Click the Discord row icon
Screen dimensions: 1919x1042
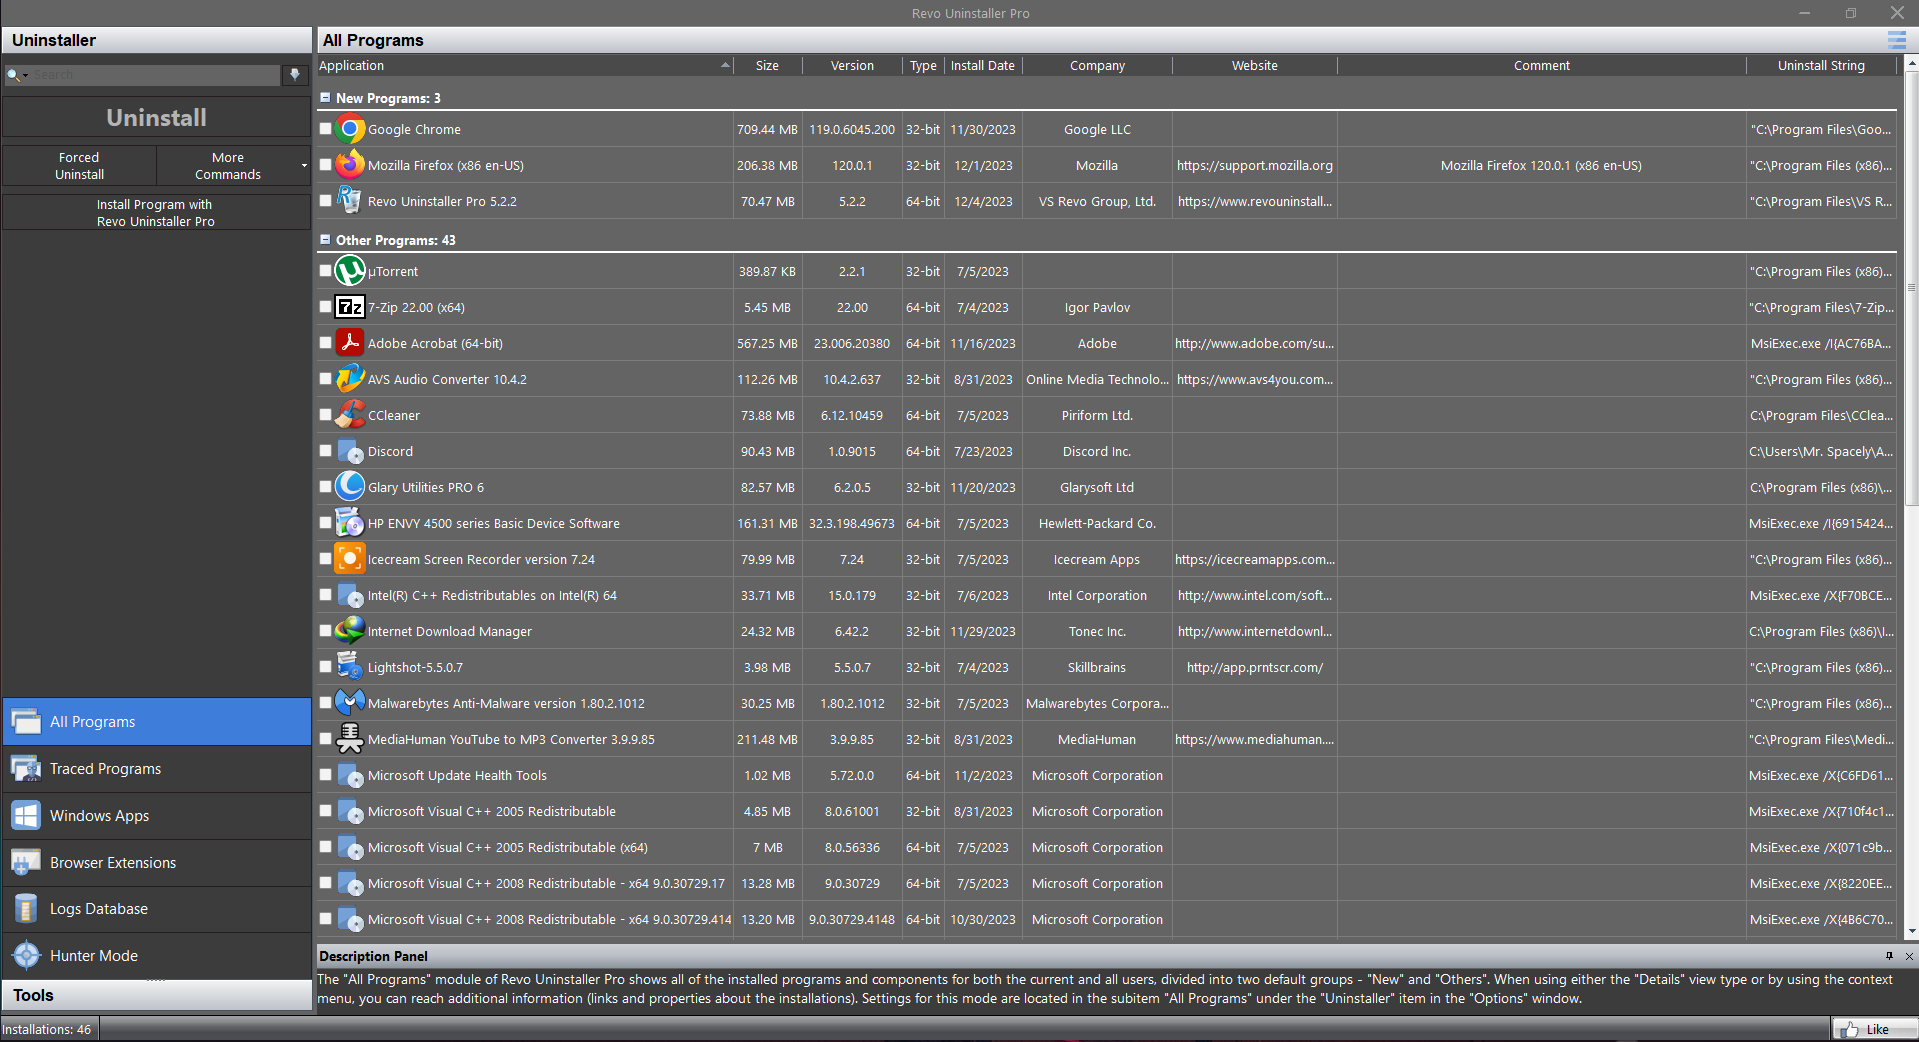pos(350,451)
